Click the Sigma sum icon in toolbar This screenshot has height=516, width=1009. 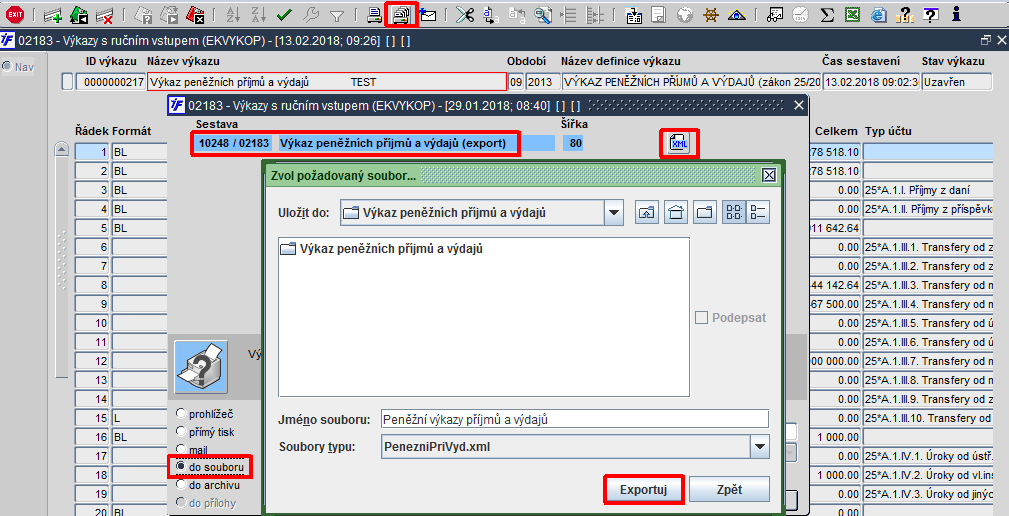click(x=828, y=14)
